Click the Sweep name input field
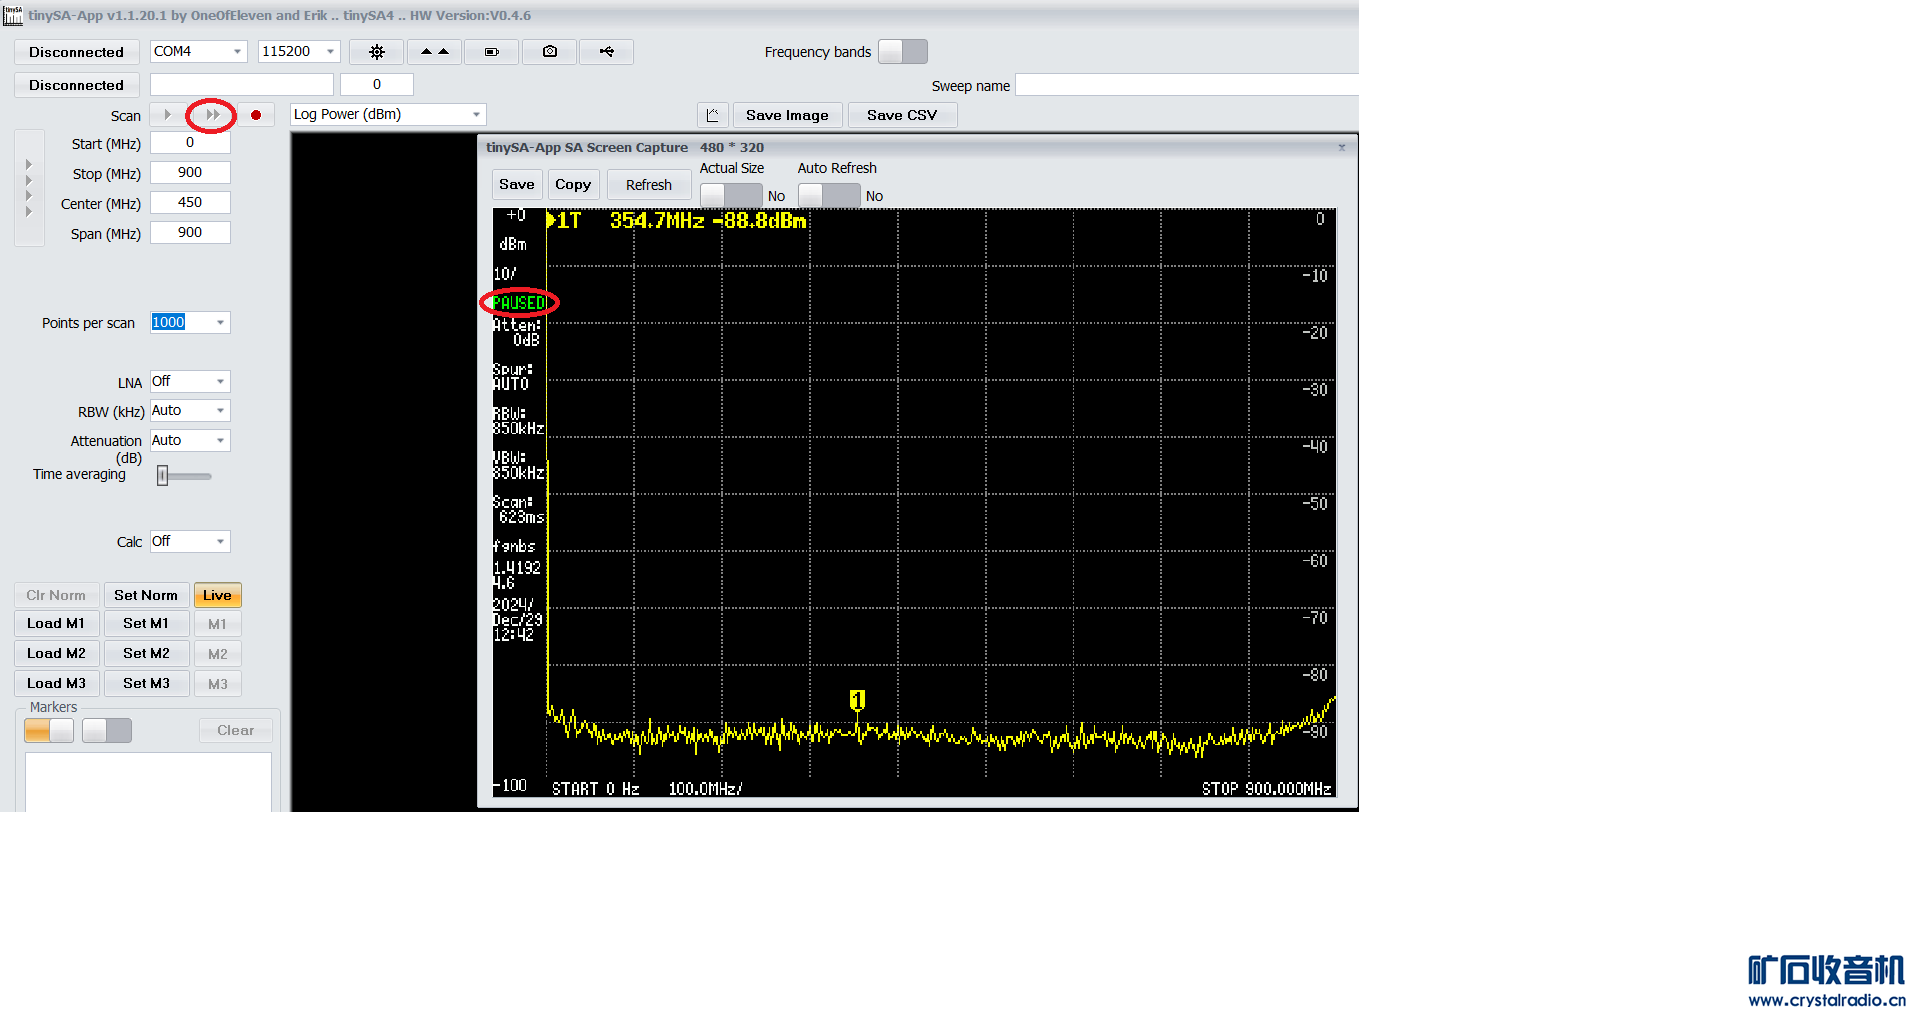The image size is (1914, 1013). 1186,86
